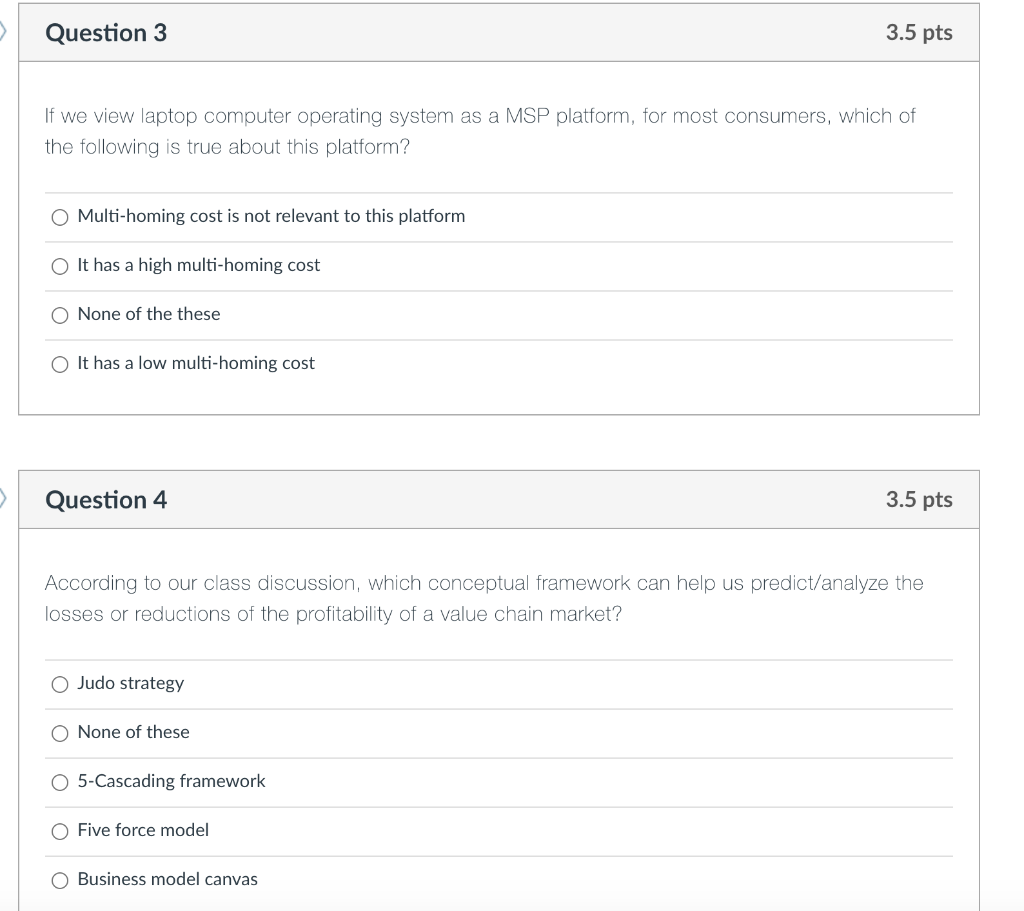Select "It has a low multi-homing cost"
The height and width of the screenshot is (911, 1024).
point(60,363)
